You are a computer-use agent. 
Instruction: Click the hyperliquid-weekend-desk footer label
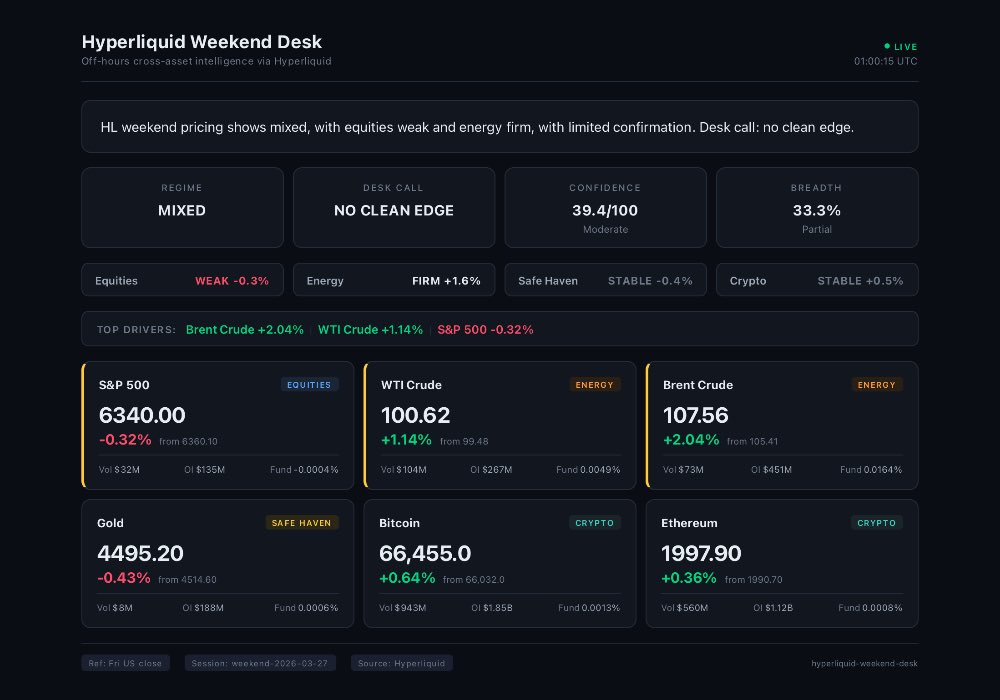864,664
